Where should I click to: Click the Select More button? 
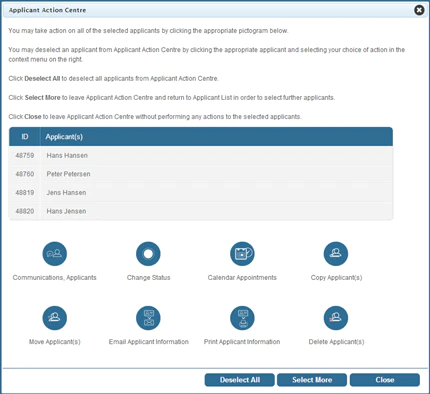(x=312, y=380)
